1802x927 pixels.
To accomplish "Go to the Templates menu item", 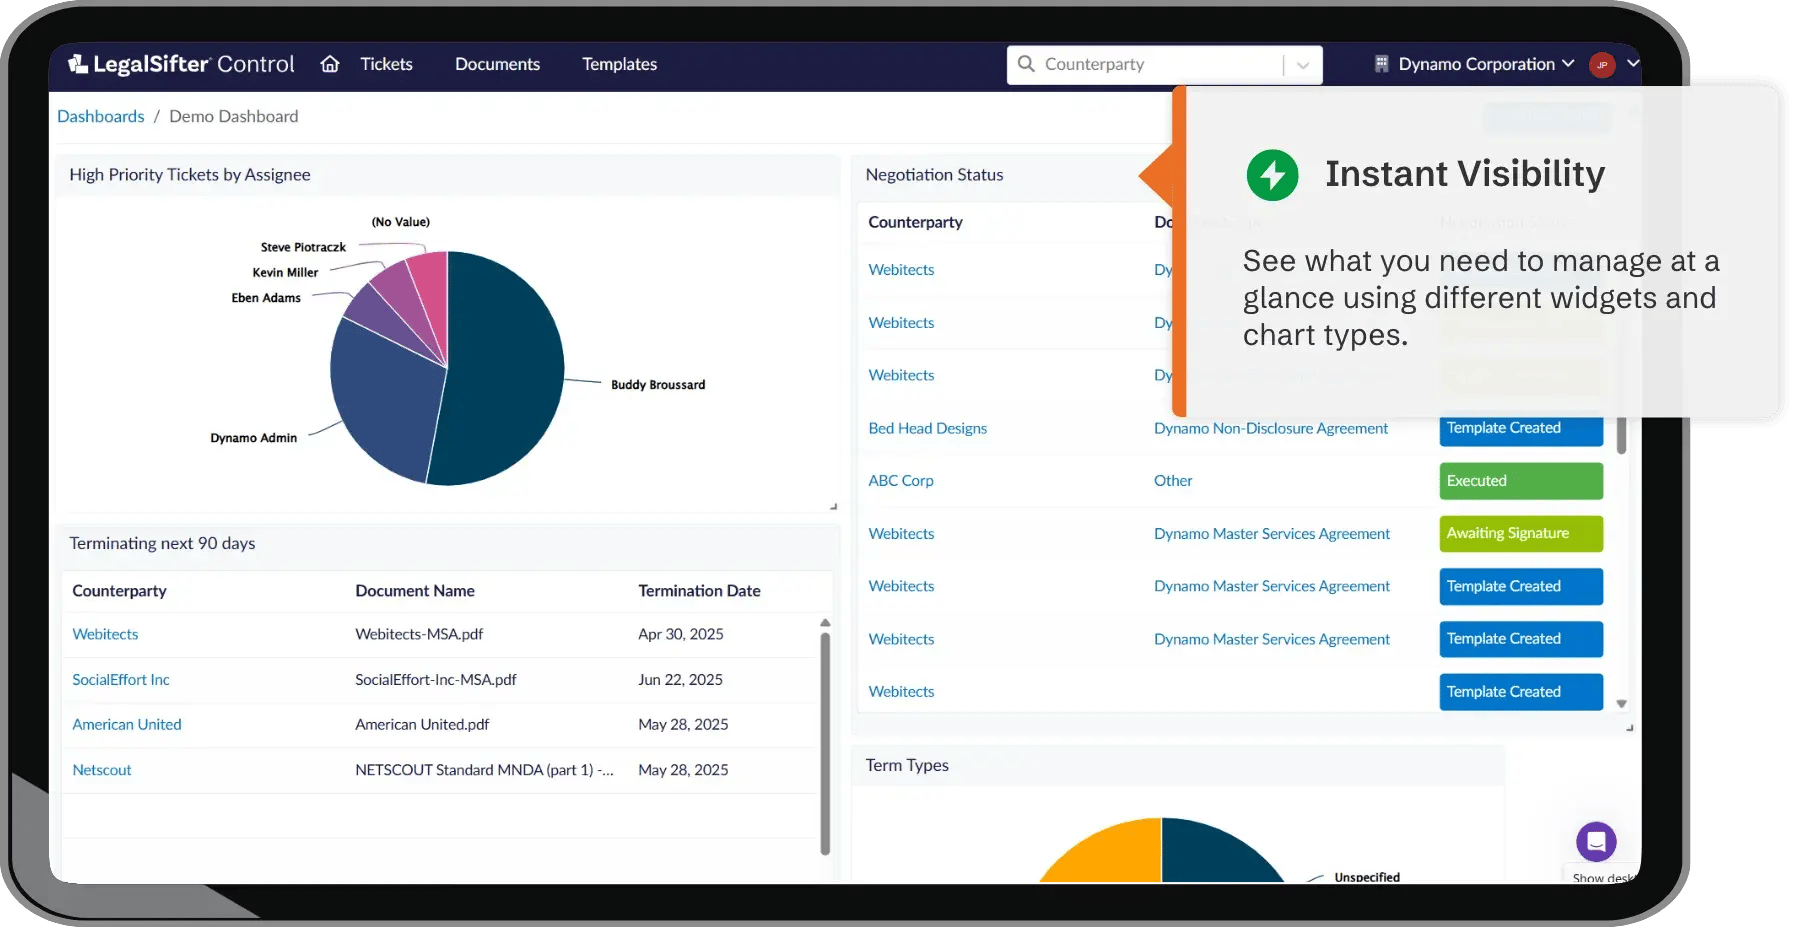I will 619,64.
